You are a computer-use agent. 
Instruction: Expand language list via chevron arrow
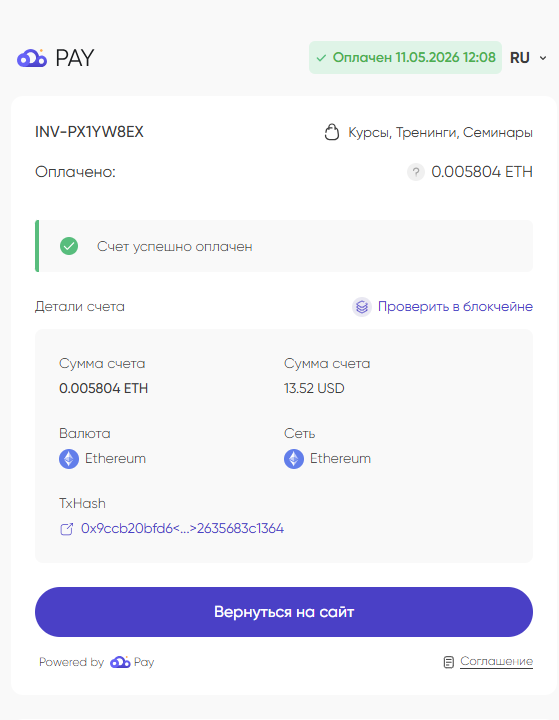pos(543,58)
